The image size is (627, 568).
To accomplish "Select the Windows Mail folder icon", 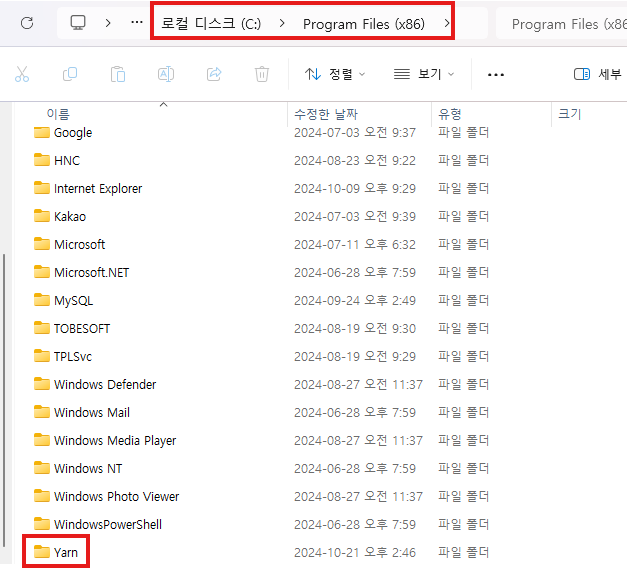I will click(x=42, y=412).
